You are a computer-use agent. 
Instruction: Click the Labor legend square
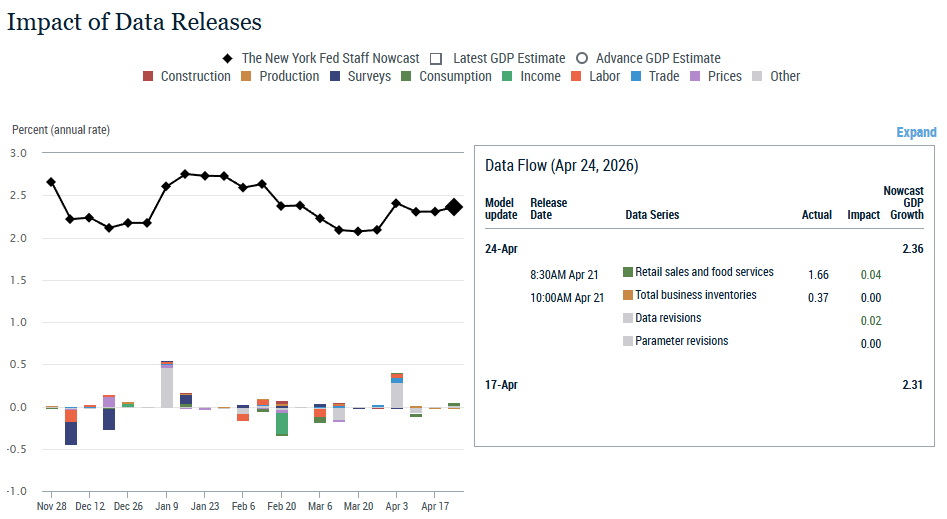[577, 77]
